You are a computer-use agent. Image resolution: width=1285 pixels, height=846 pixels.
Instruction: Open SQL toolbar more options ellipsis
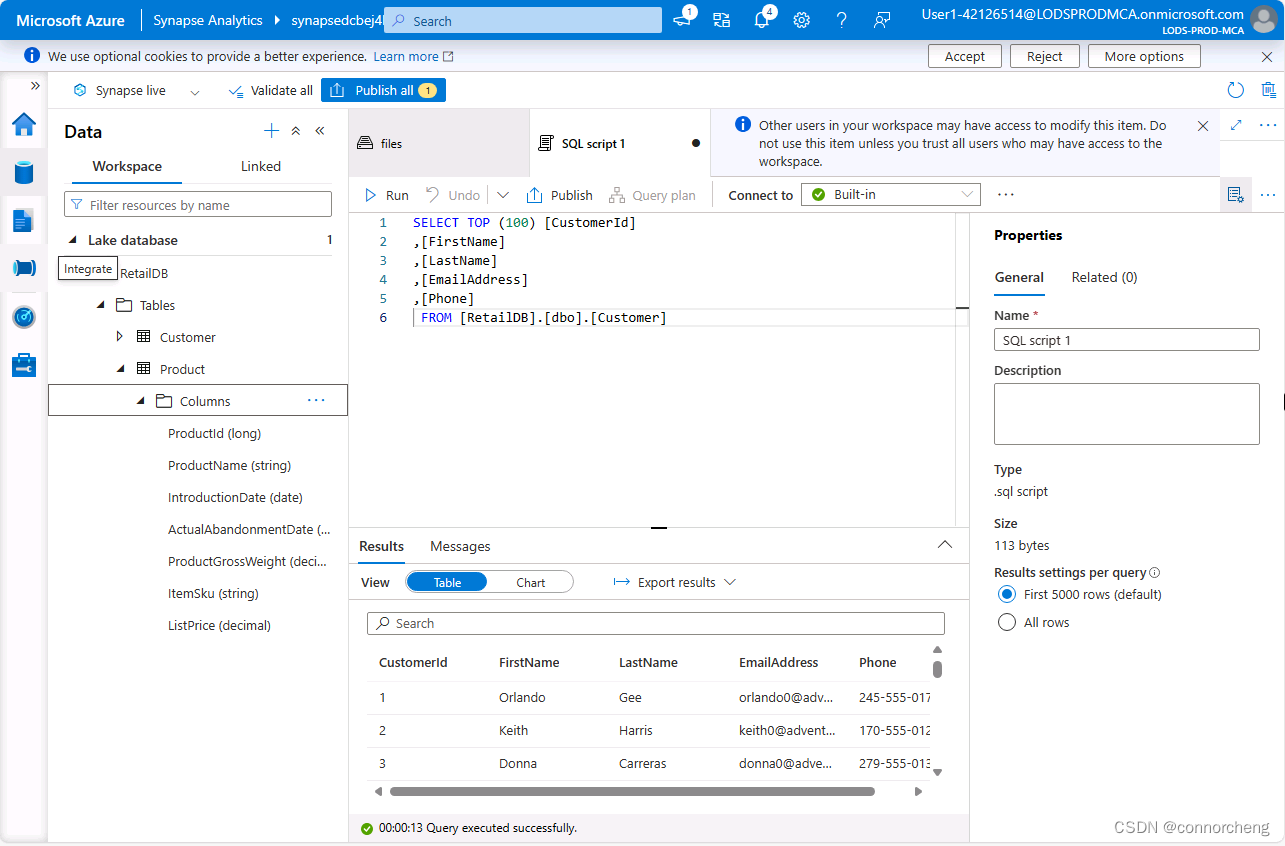(x=1006, y=195)
